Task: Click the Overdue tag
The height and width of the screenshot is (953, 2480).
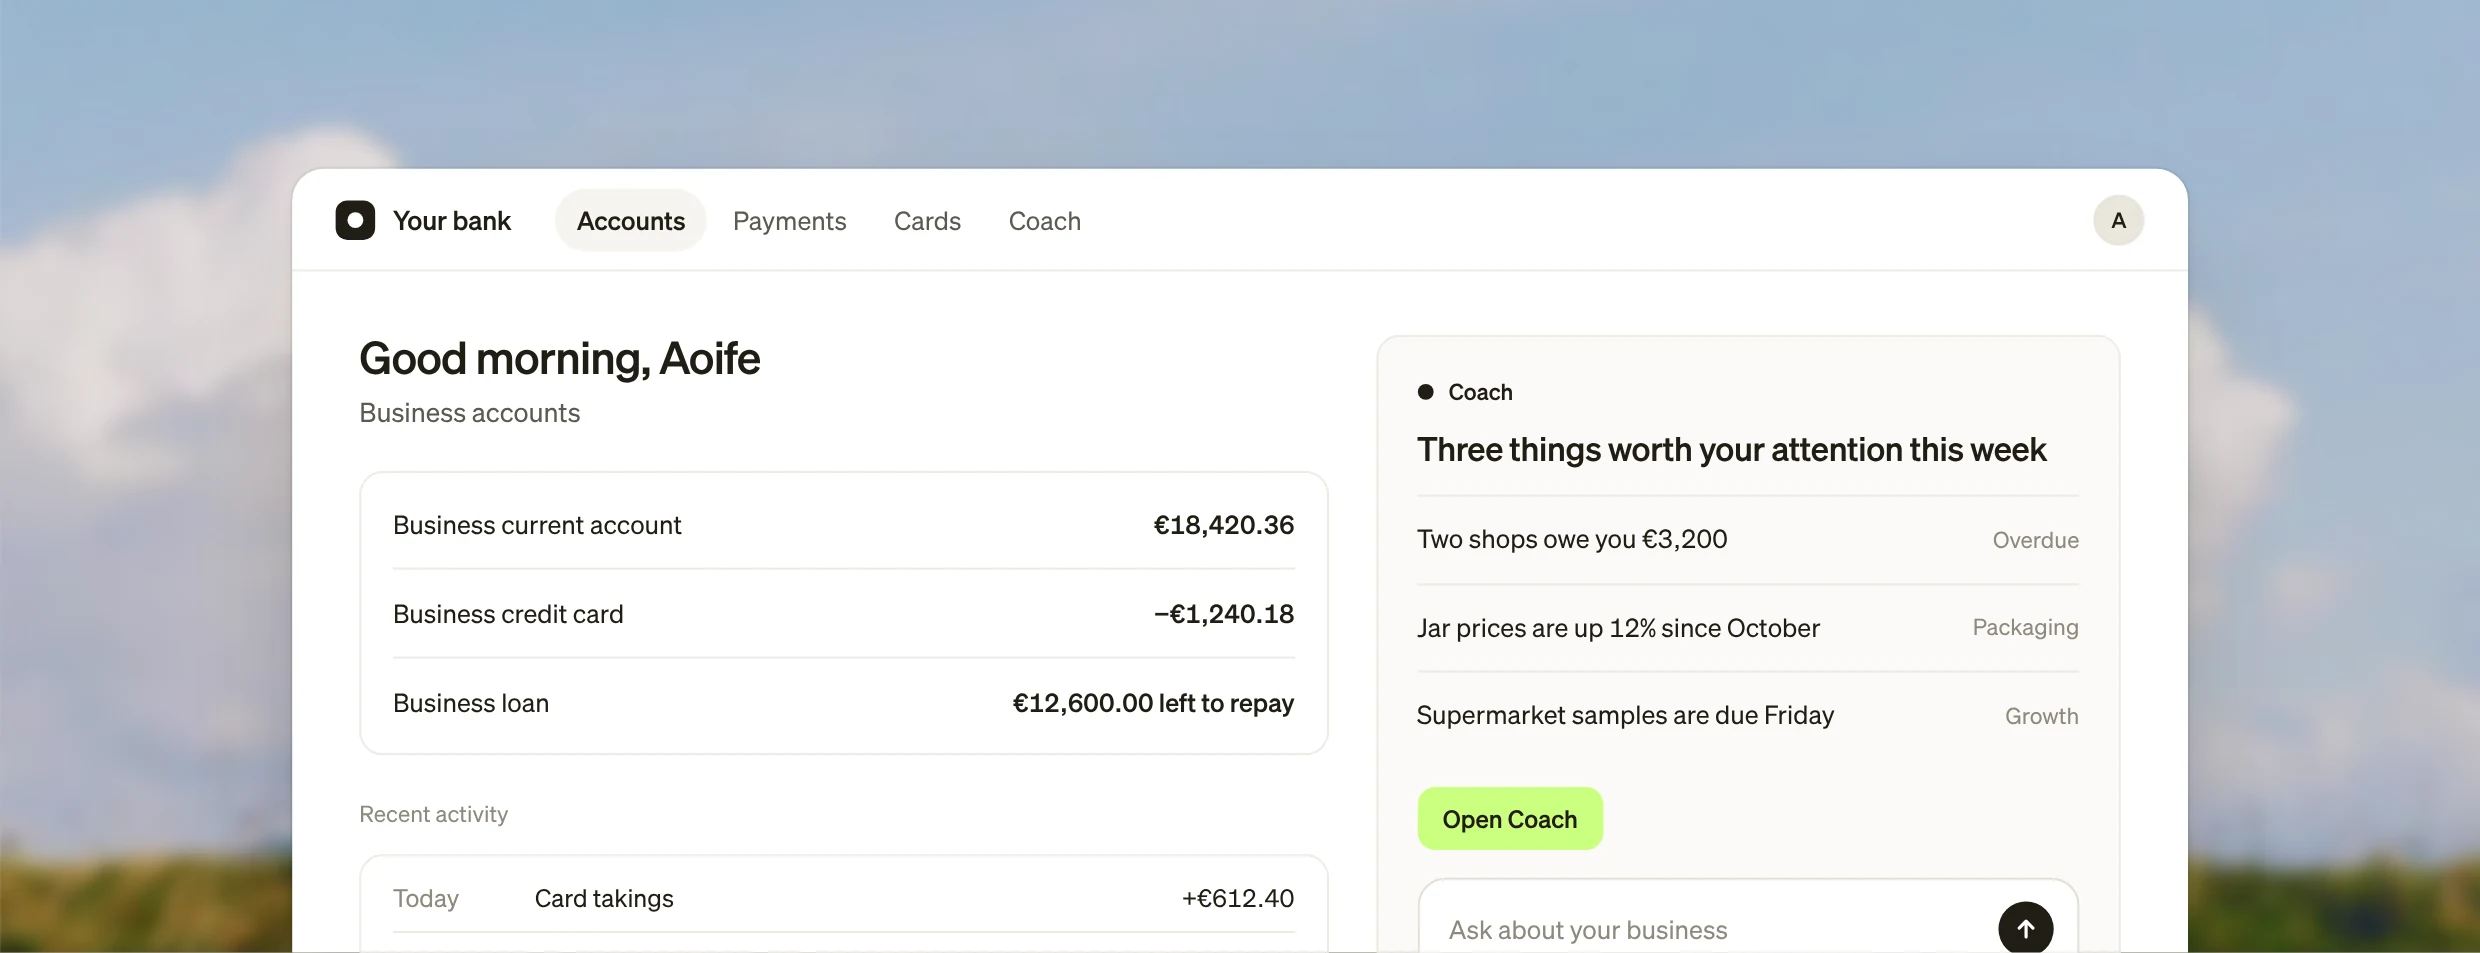Action: (x=2035, y=540)
